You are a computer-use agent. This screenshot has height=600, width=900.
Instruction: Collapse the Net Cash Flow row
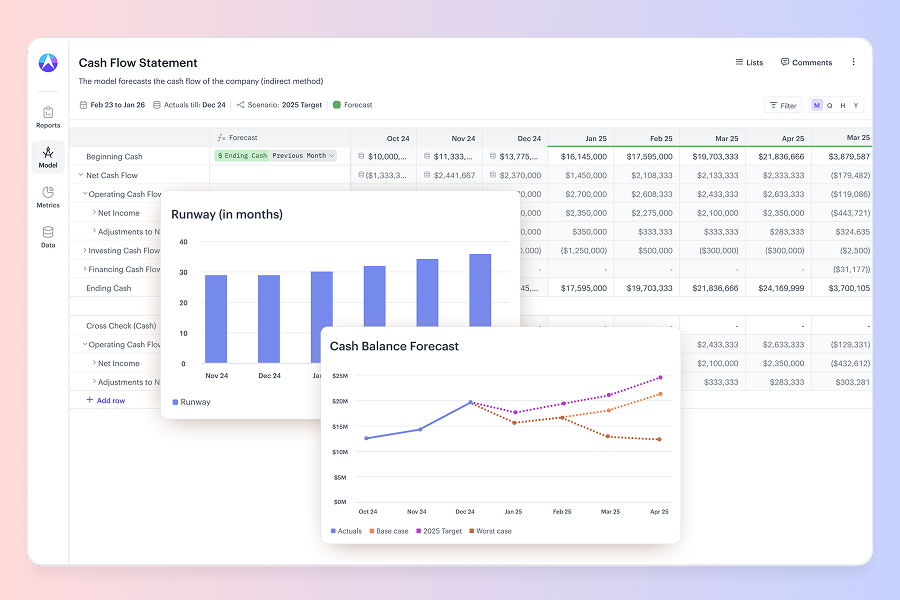81,175
